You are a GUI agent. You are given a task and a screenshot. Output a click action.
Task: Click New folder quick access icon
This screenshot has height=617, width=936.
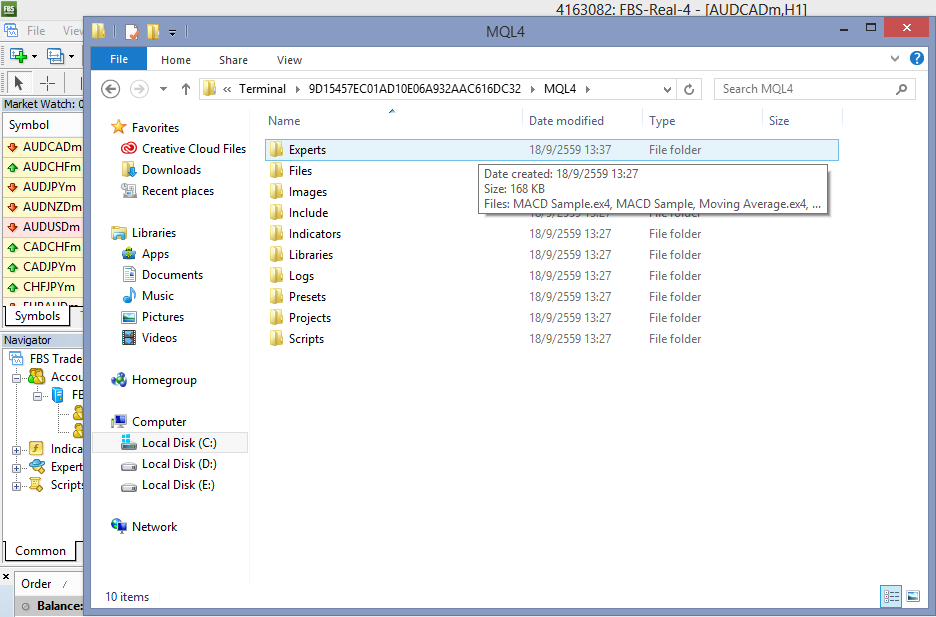pyautogui.click(x=153, y=31)
